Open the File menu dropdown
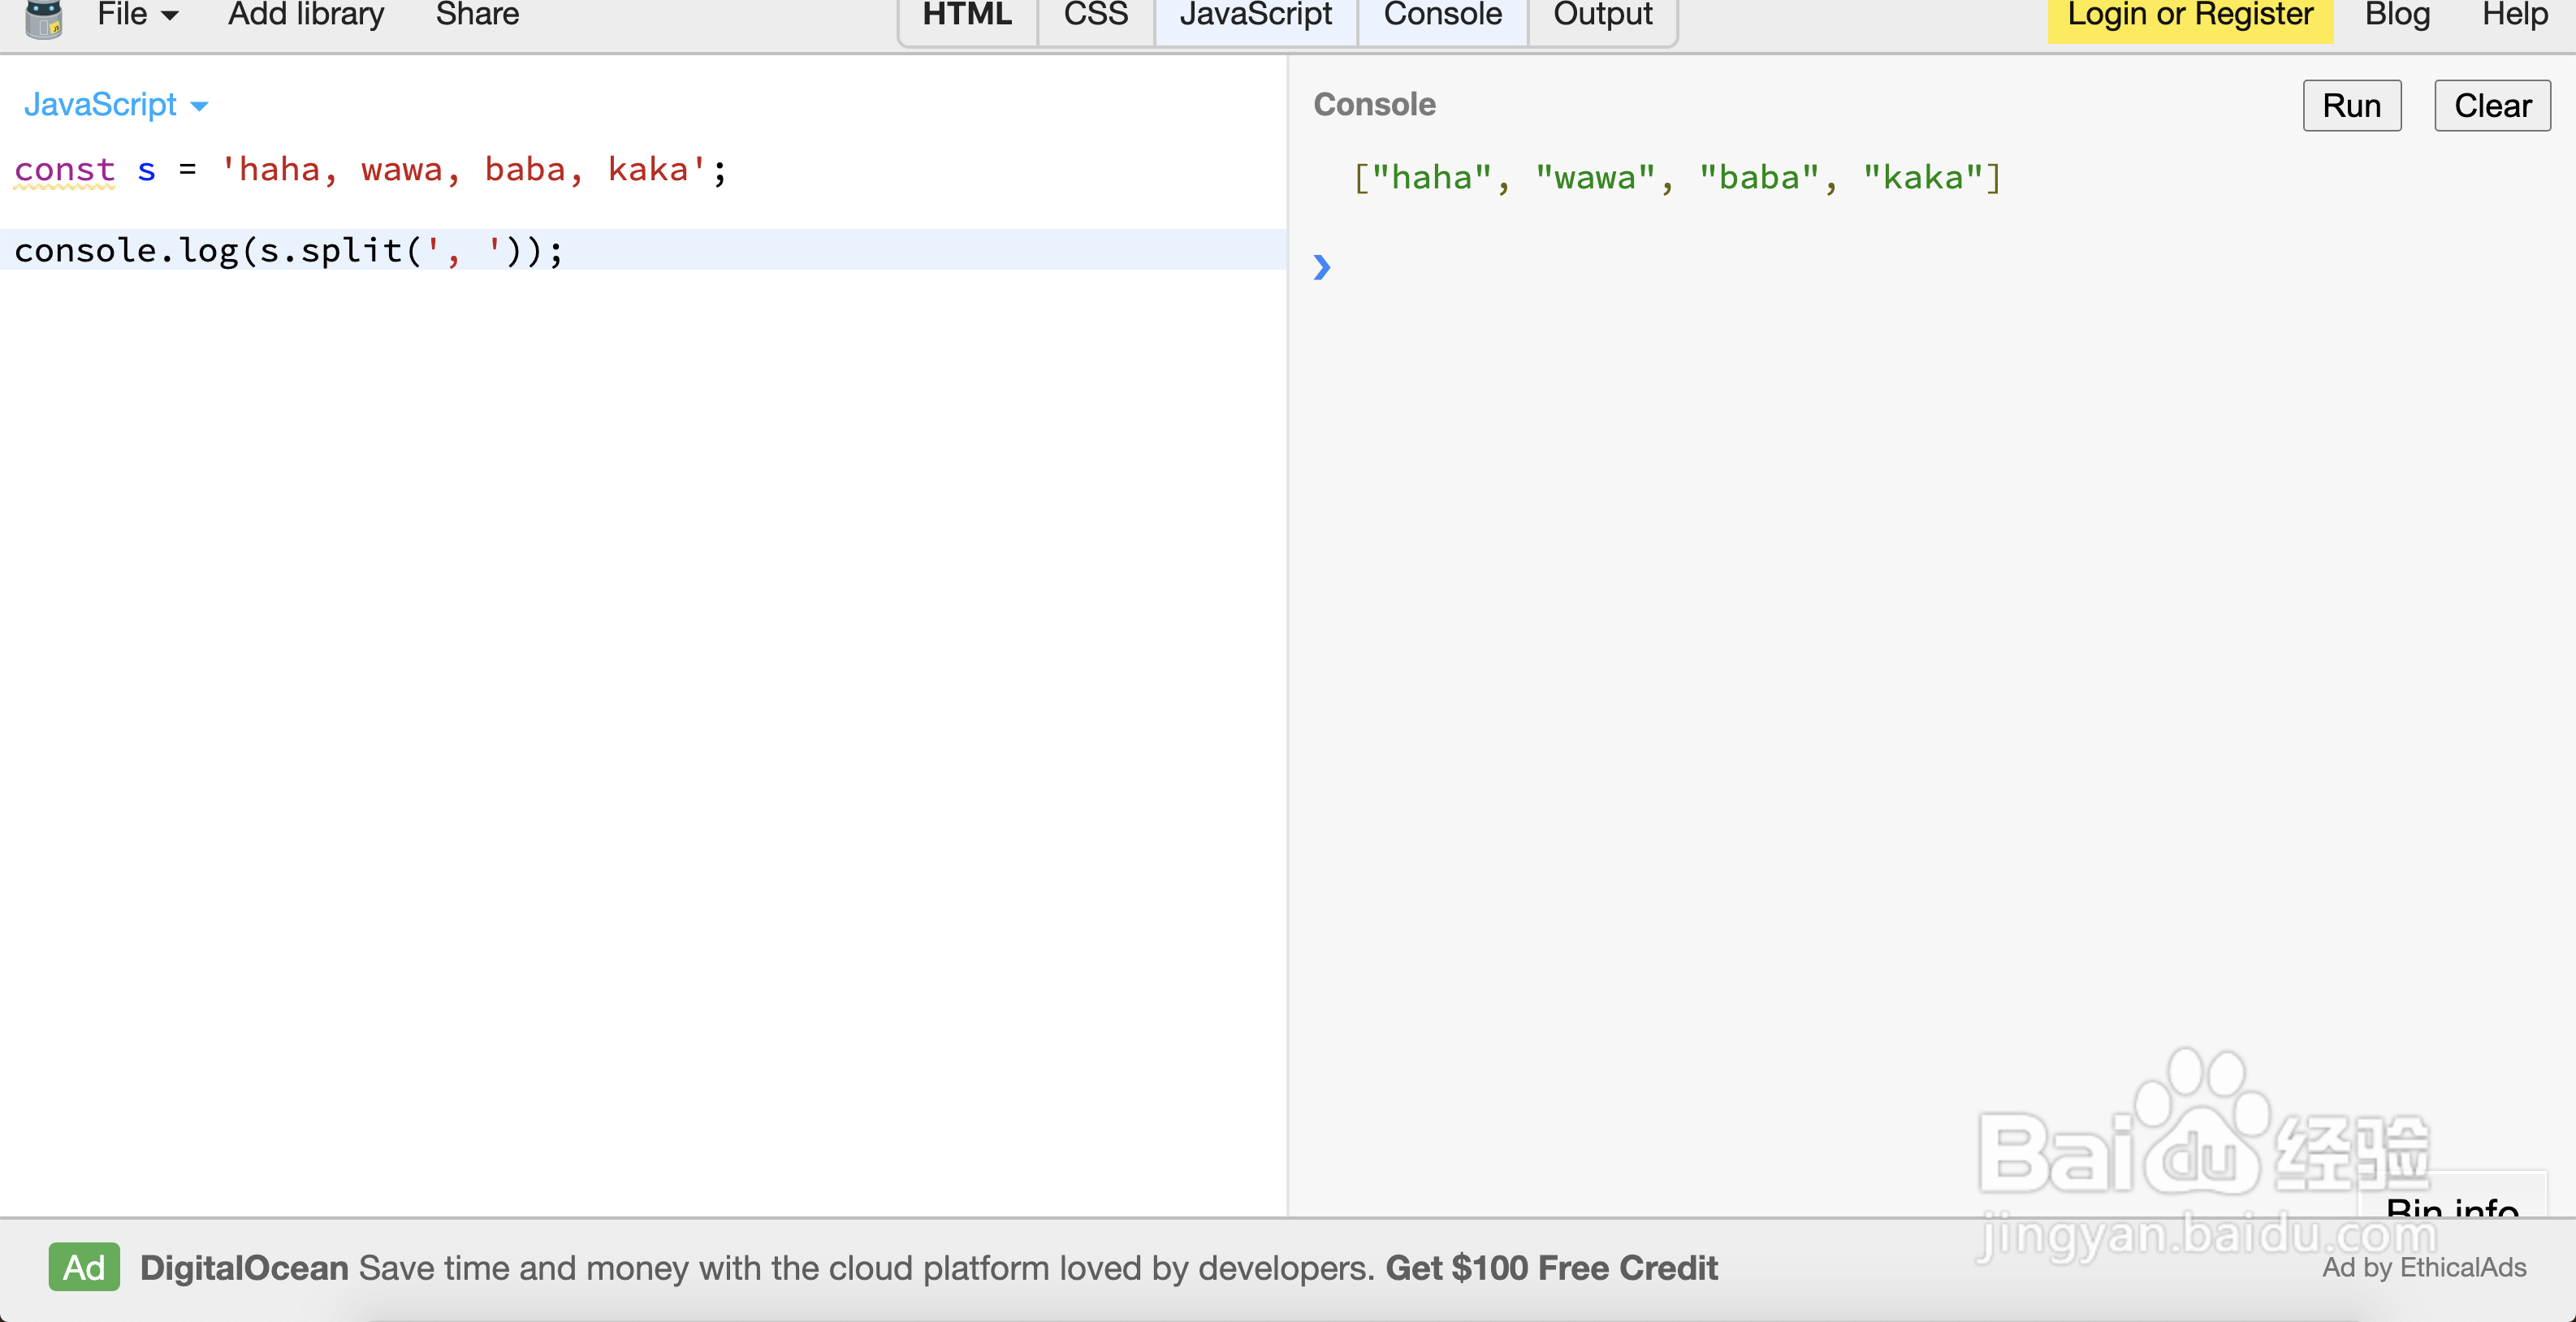This screenshot has width=2576, height=1322. point(137,15)
